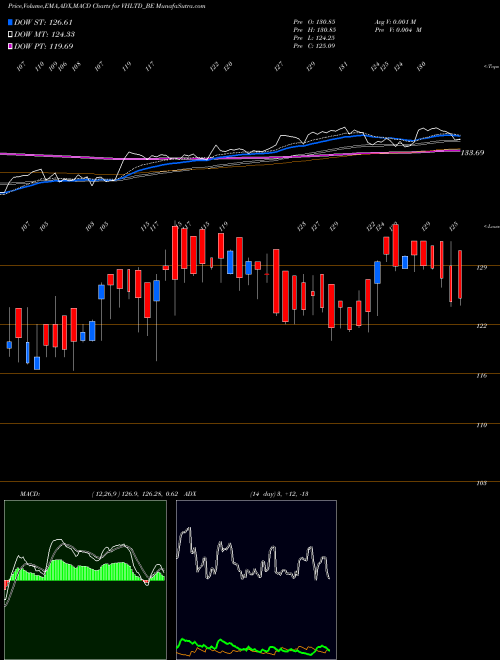Screen dimensions: 500x660
Task: Click the white DOW MT legend swatch
Action: coord(10,34)
